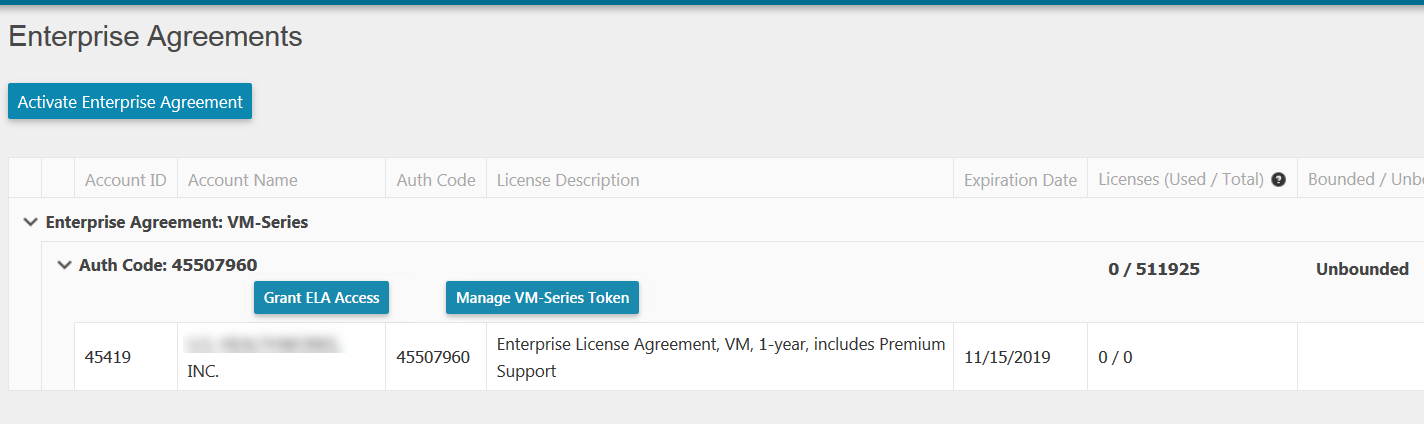The width and height of the screenshot is (1424, 424).
Task: Select the bold Unbounded value
Action: pos(1362,269)
